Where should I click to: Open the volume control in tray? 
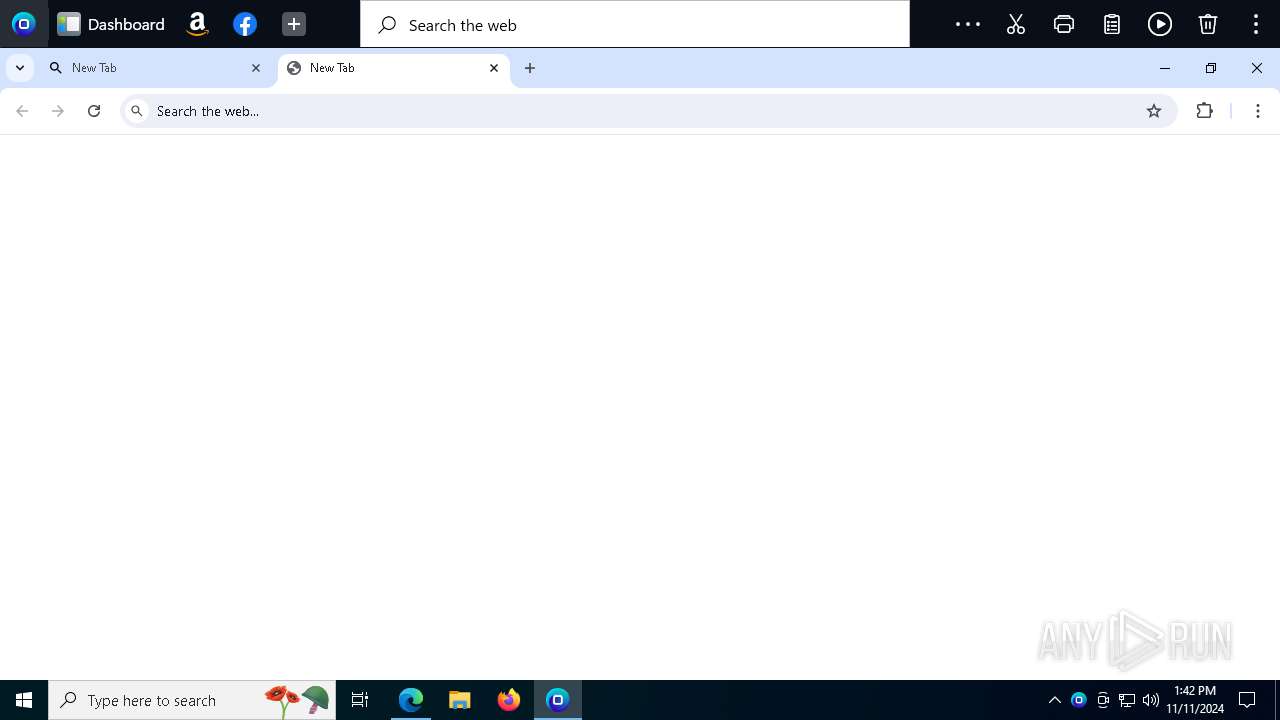tap(1151, 700)
